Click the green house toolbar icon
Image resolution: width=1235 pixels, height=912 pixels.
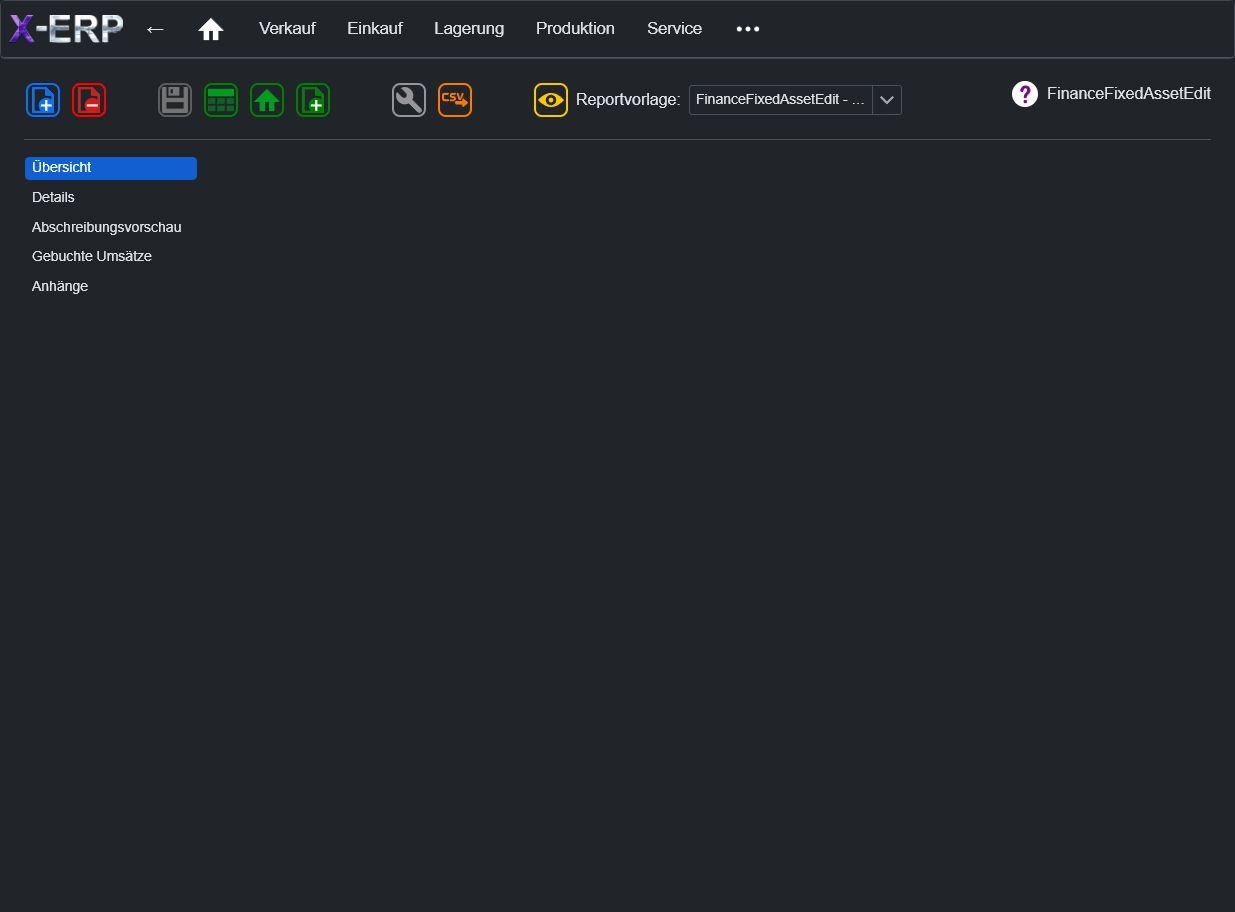[x=267, y=100]
